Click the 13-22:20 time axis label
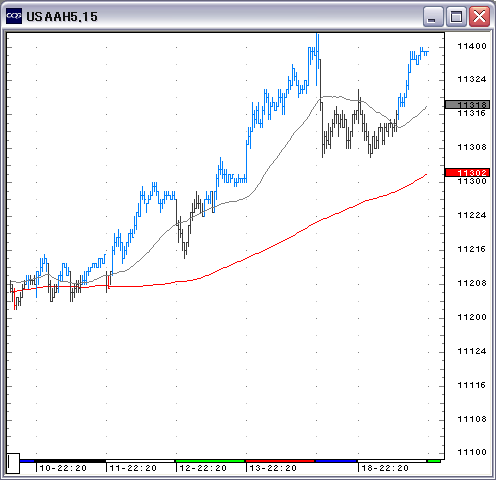The height and width of the screenshot is (480, 496). (273, 468)
